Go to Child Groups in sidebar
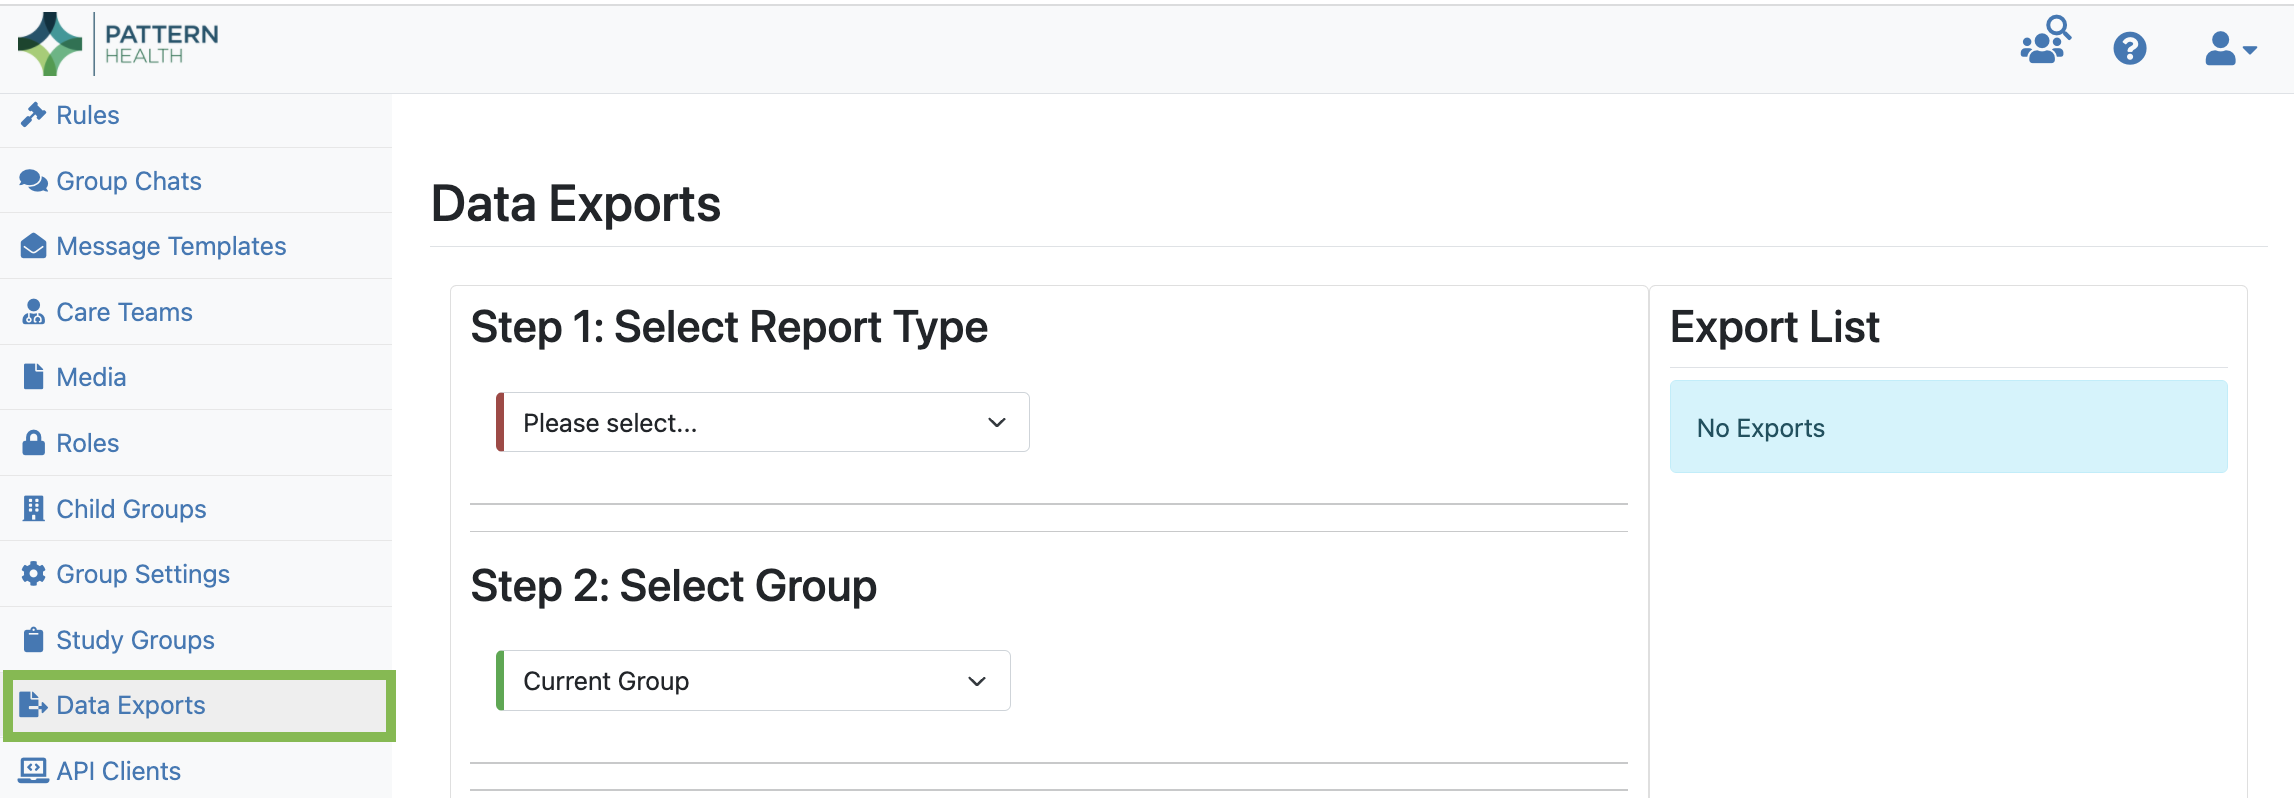The height and width of the screenshot is (798, 2294). 131,509
